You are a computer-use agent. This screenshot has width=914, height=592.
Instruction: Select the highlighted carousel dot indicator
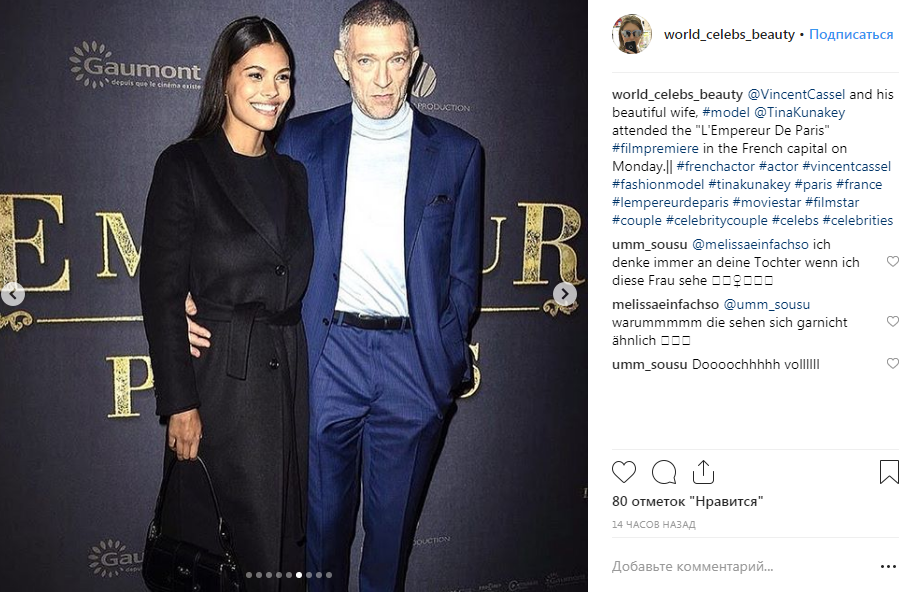click(x=298, y=575)
